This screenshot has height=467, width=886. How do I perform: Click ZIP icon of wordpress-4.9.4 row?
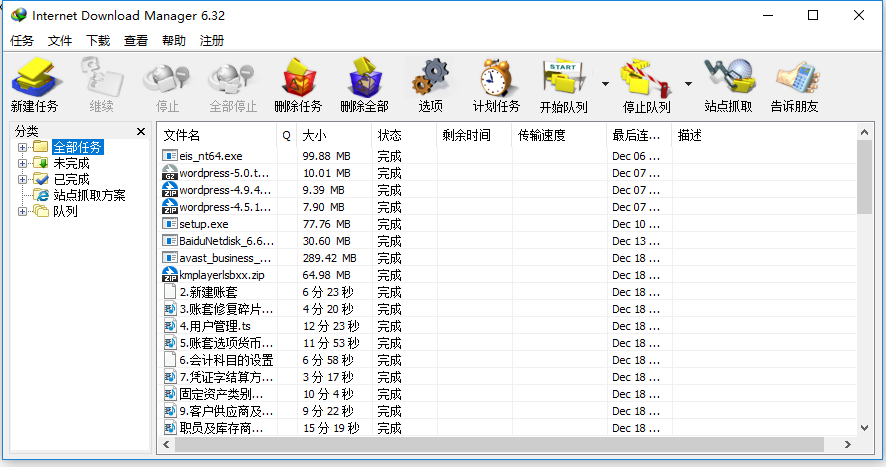click(170, 189)
